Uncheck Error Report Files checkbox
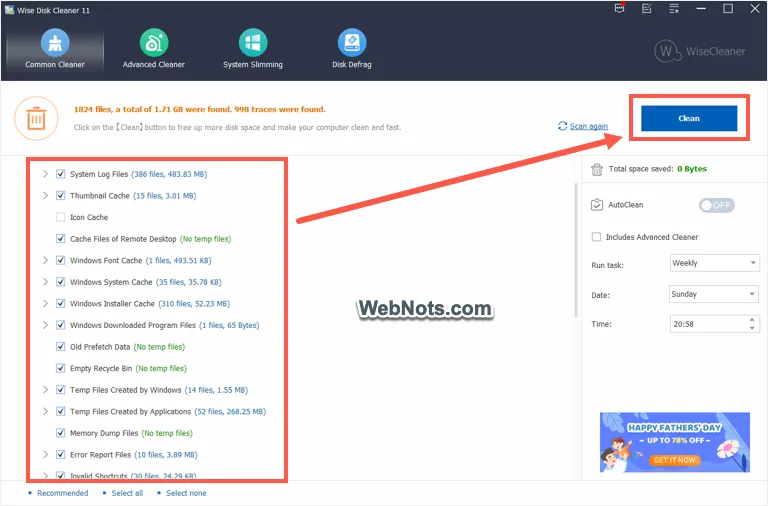The height and width of the screenshot is (506, 768). (60, 455)
